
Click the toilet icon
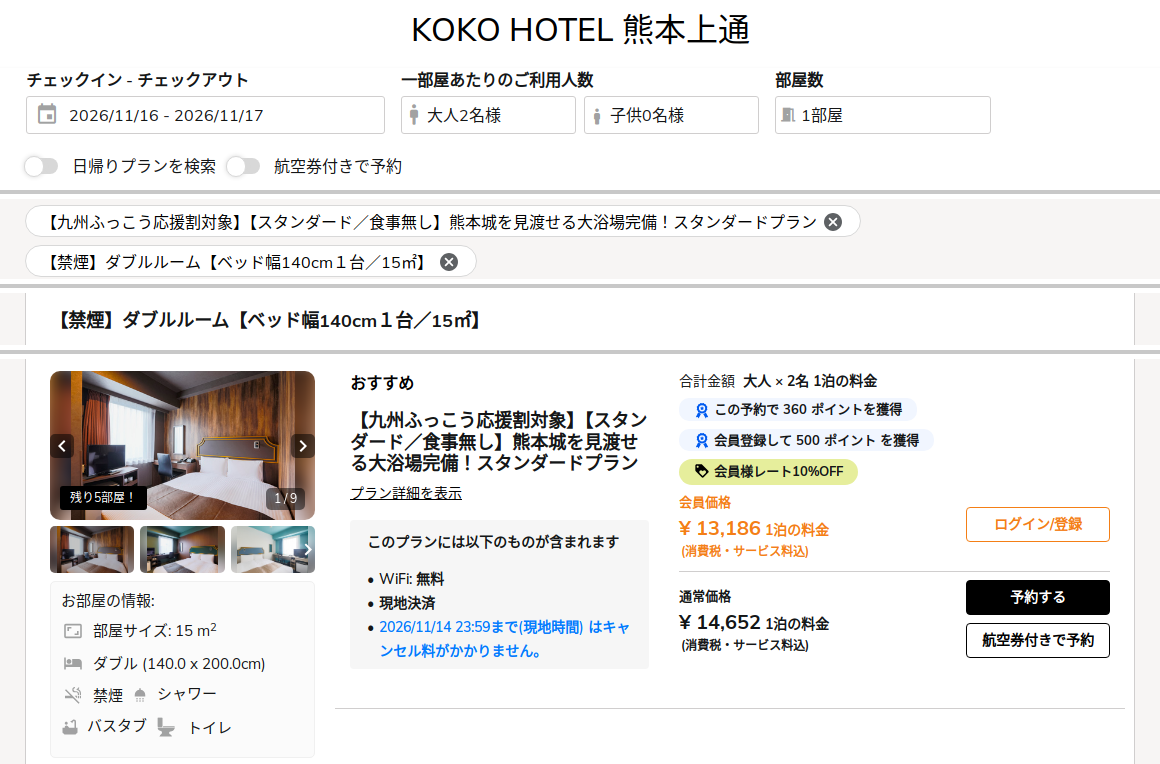pos(166,728)
